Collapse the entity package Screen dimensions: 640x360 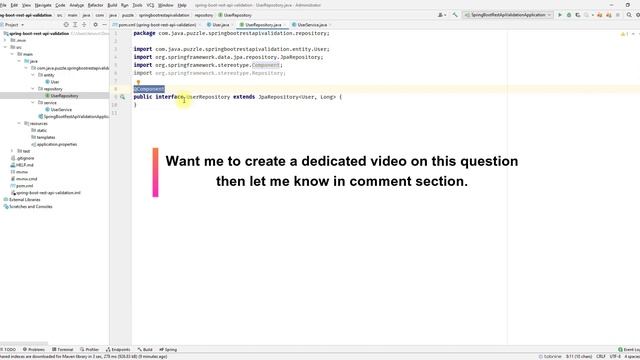tap(33, 75)
